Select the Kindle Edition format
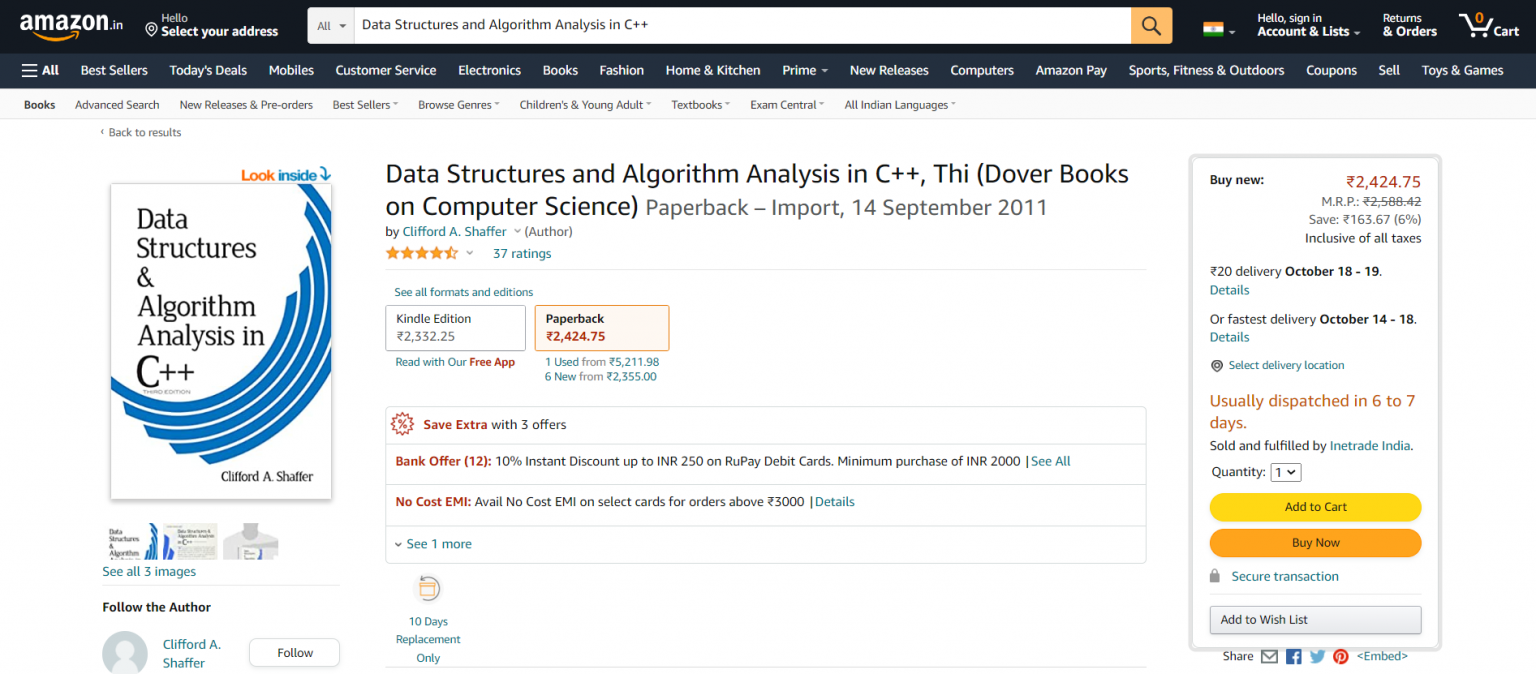 (x=455, y=328)
